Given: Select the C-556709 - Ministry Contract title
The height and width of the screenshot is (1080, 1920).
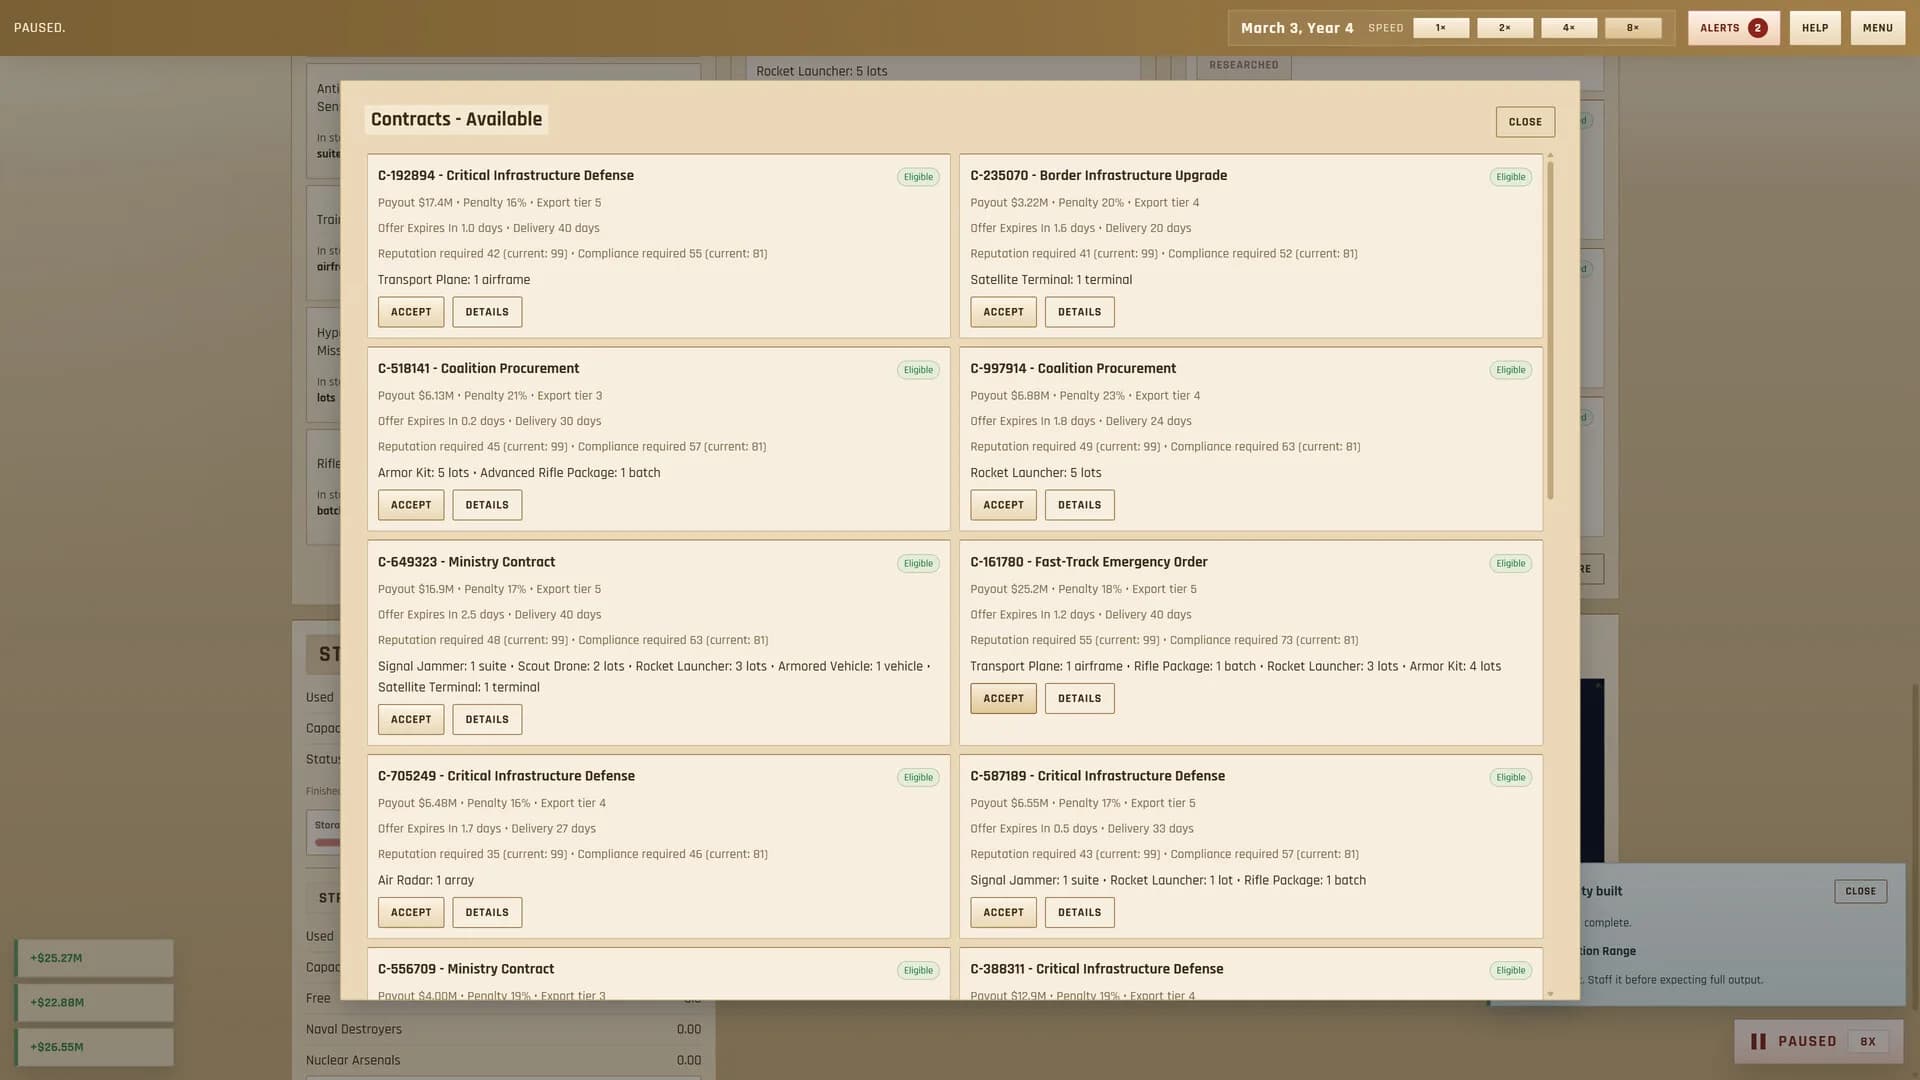Looking at the screenshot, I should pyautogui.click(x=466, y=969).
